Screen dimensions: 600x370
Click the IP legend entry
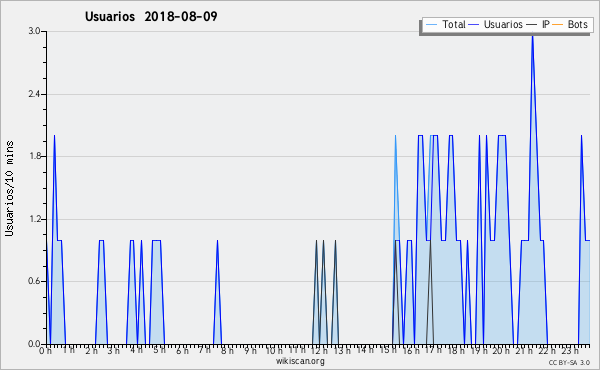point(538,24)
